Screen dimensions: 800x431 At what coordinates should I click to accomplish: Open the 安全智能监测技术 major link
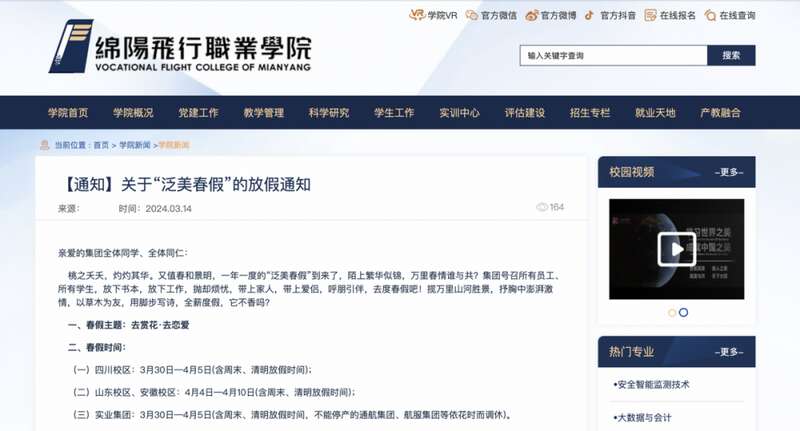pos(652,385)
